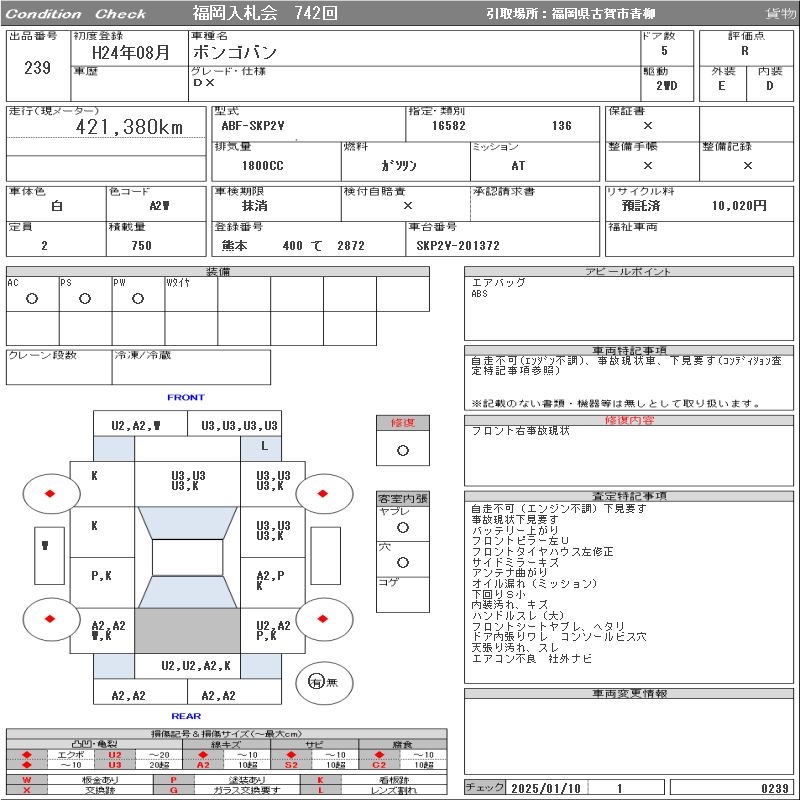Select the ヤブレ interior tear circle
This screenshot has height=800, width=800.
coord(402,526)
